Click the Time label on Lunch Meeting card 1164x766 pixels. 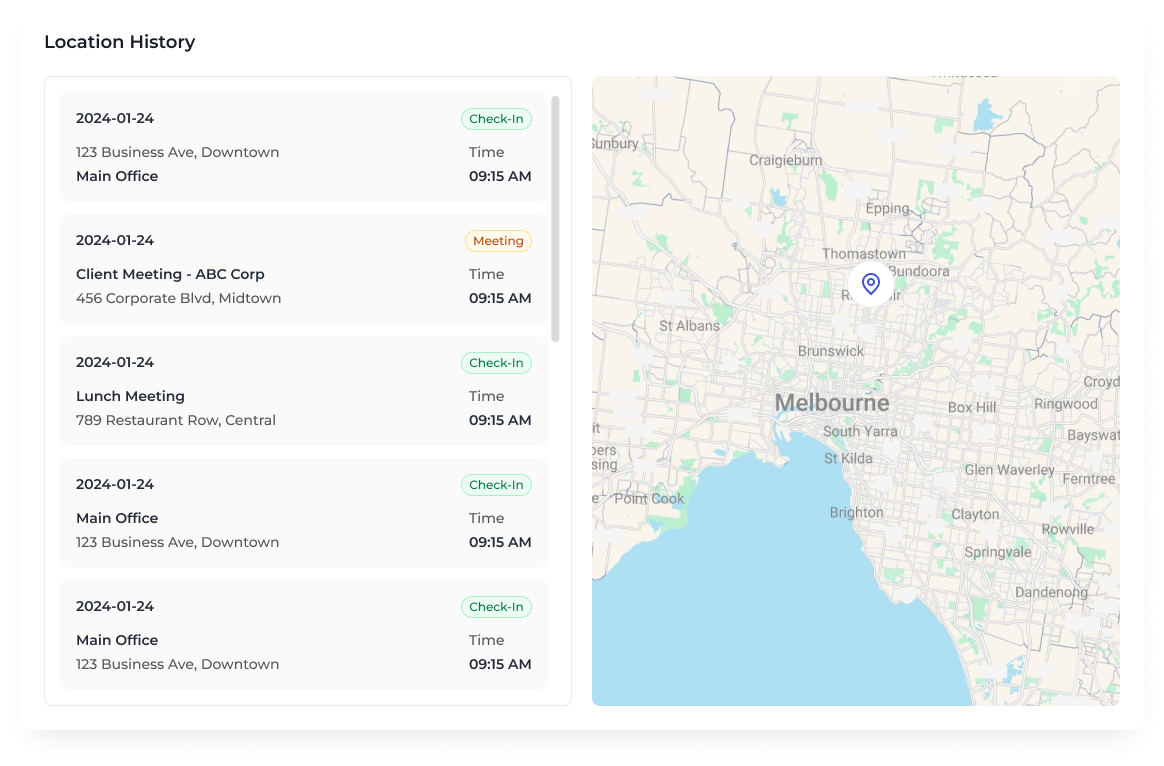click(x=486, y=396)
